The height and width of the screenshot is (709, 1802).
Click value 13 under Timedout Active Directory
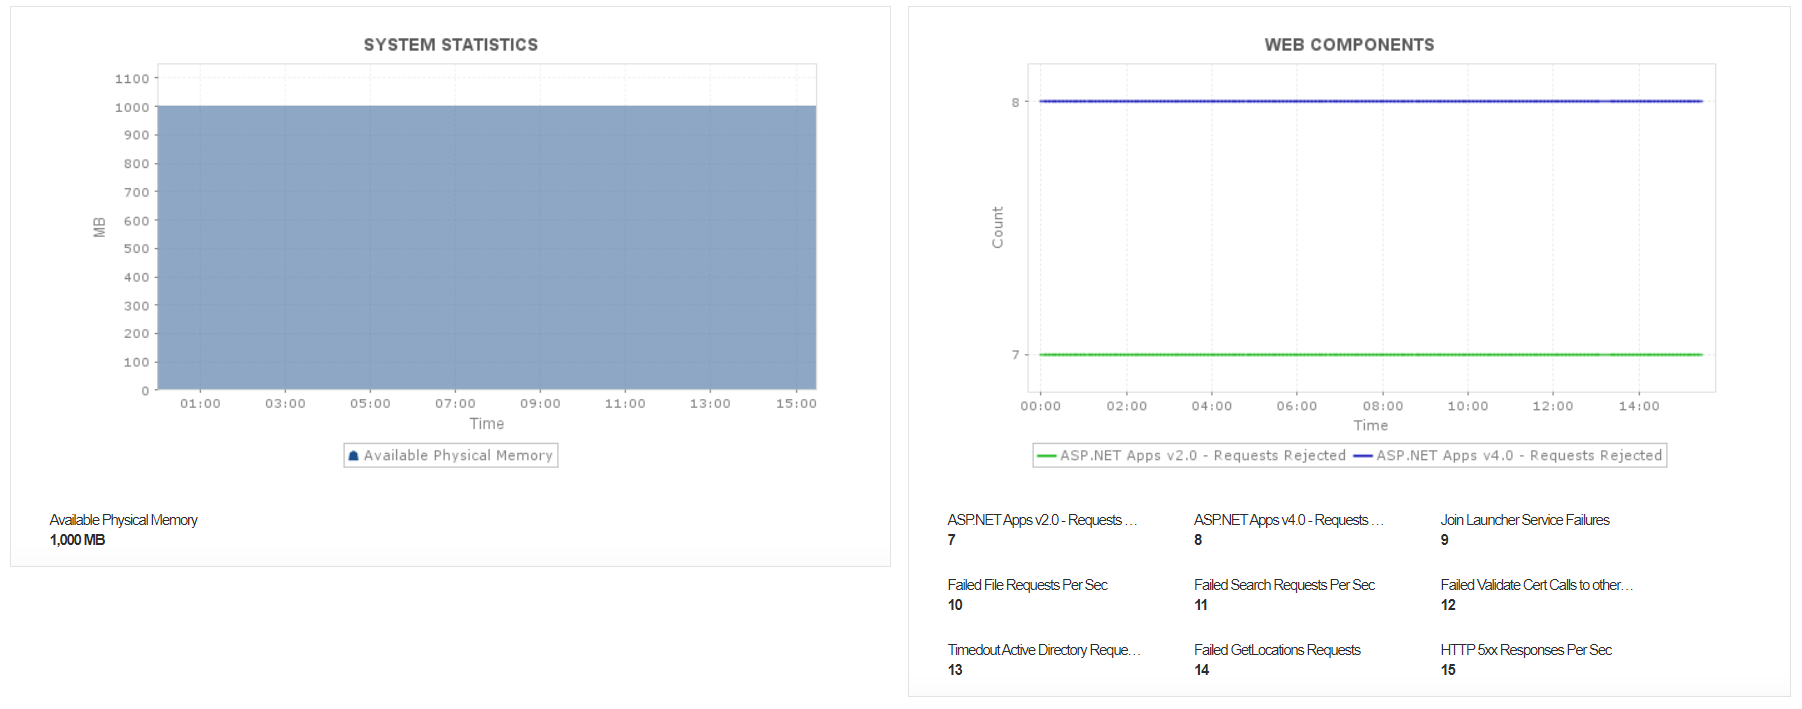955,670
